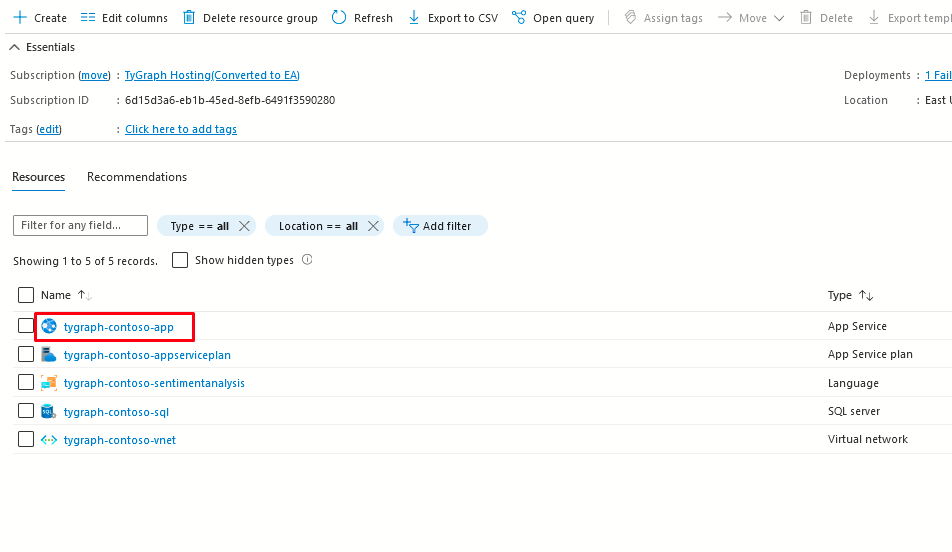Click the Language resource icon

[x=49, y=383]
